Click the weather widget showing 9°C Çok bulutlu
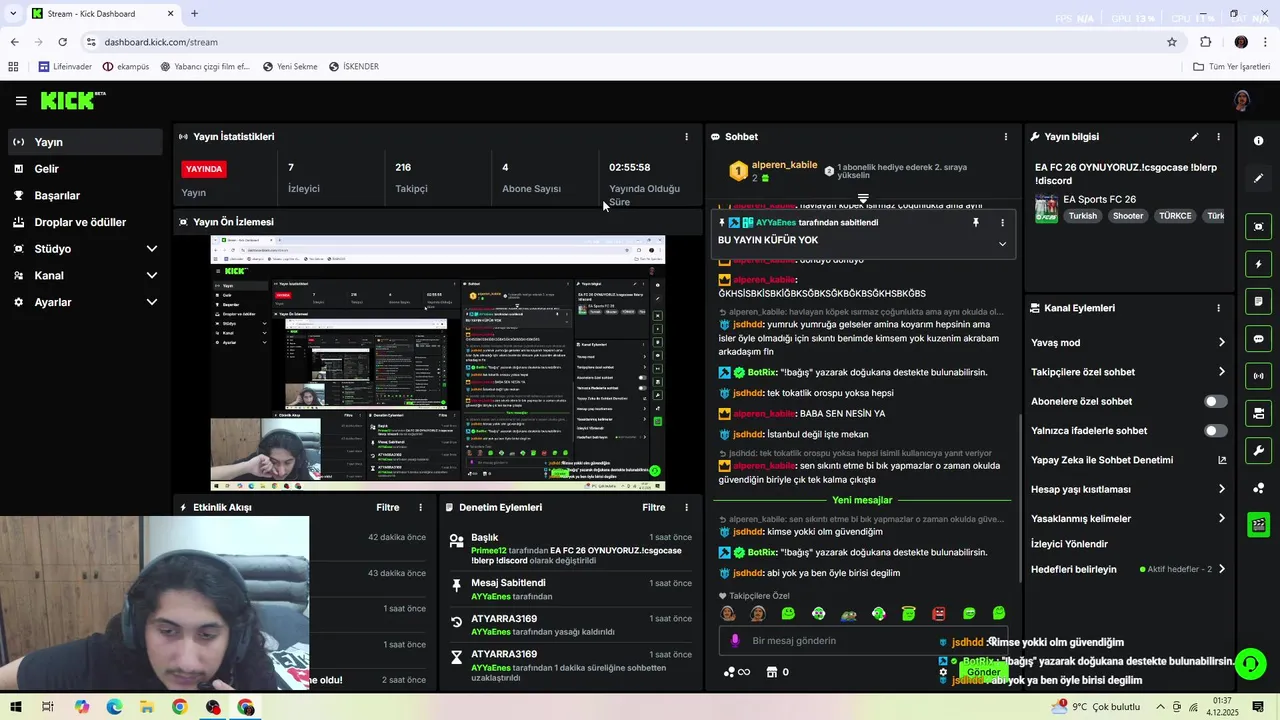 [x=1095, y=707]
